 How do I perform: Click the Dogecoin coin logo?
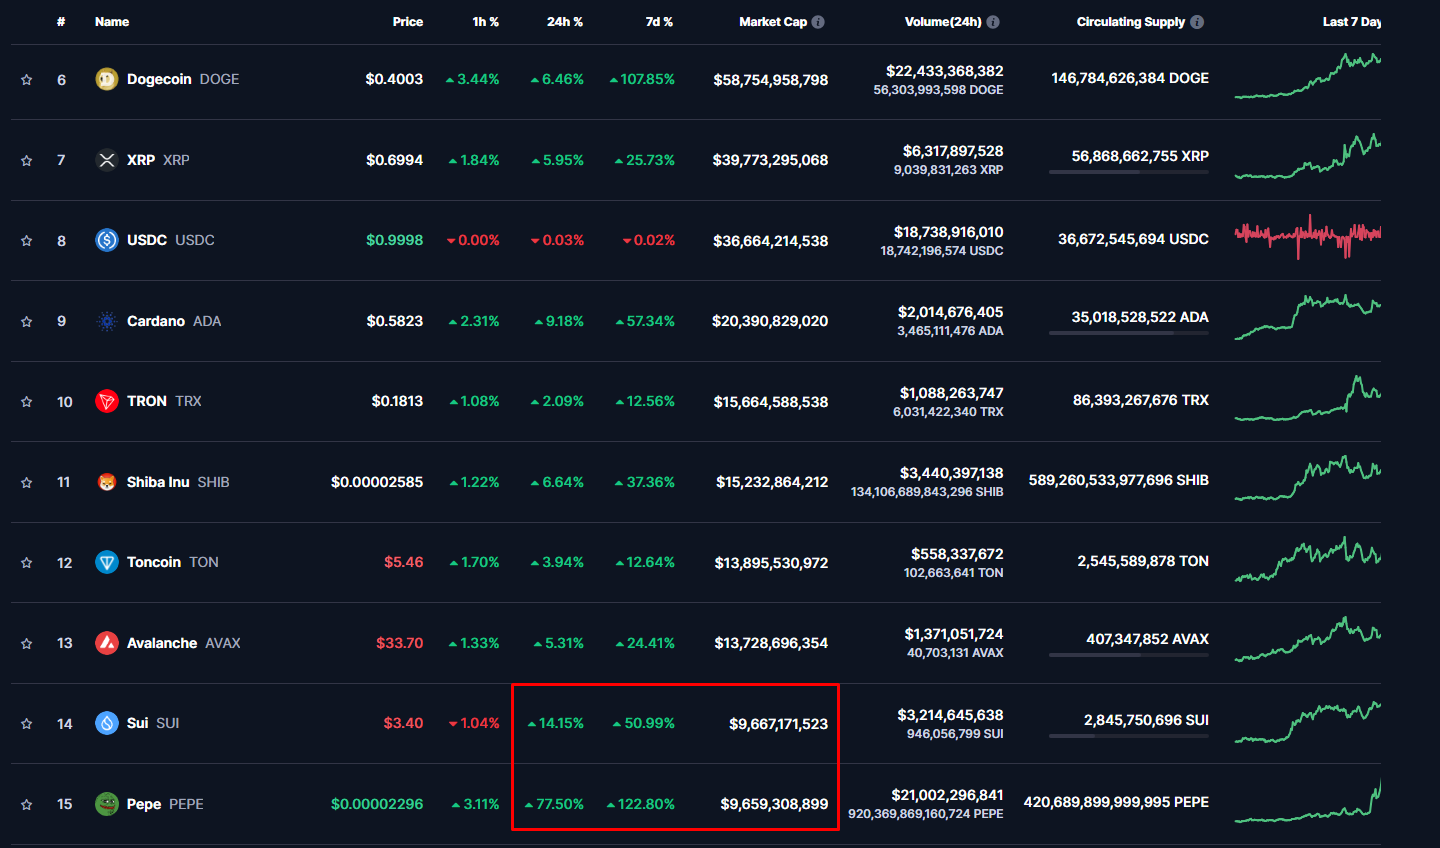click(107, 79)
